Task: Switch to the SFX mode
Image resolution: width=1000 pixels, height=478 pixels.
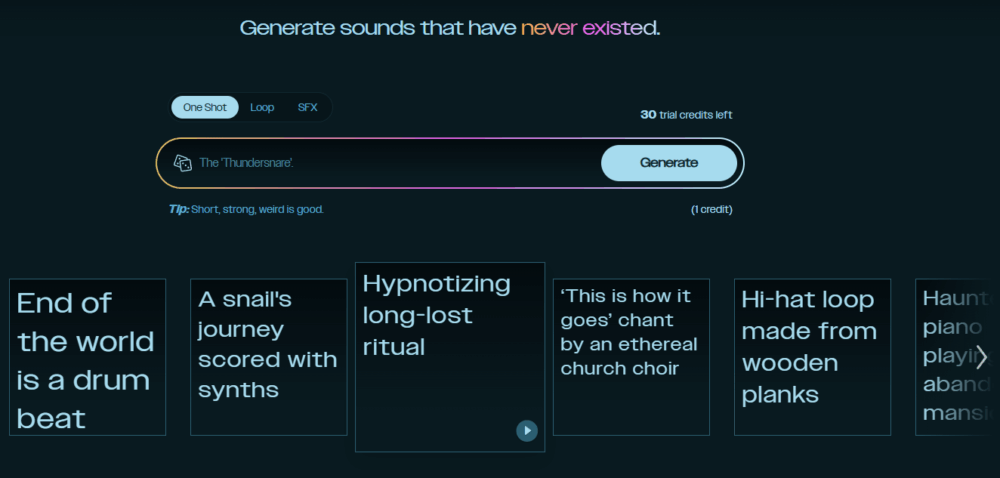Action: [307, 107]
